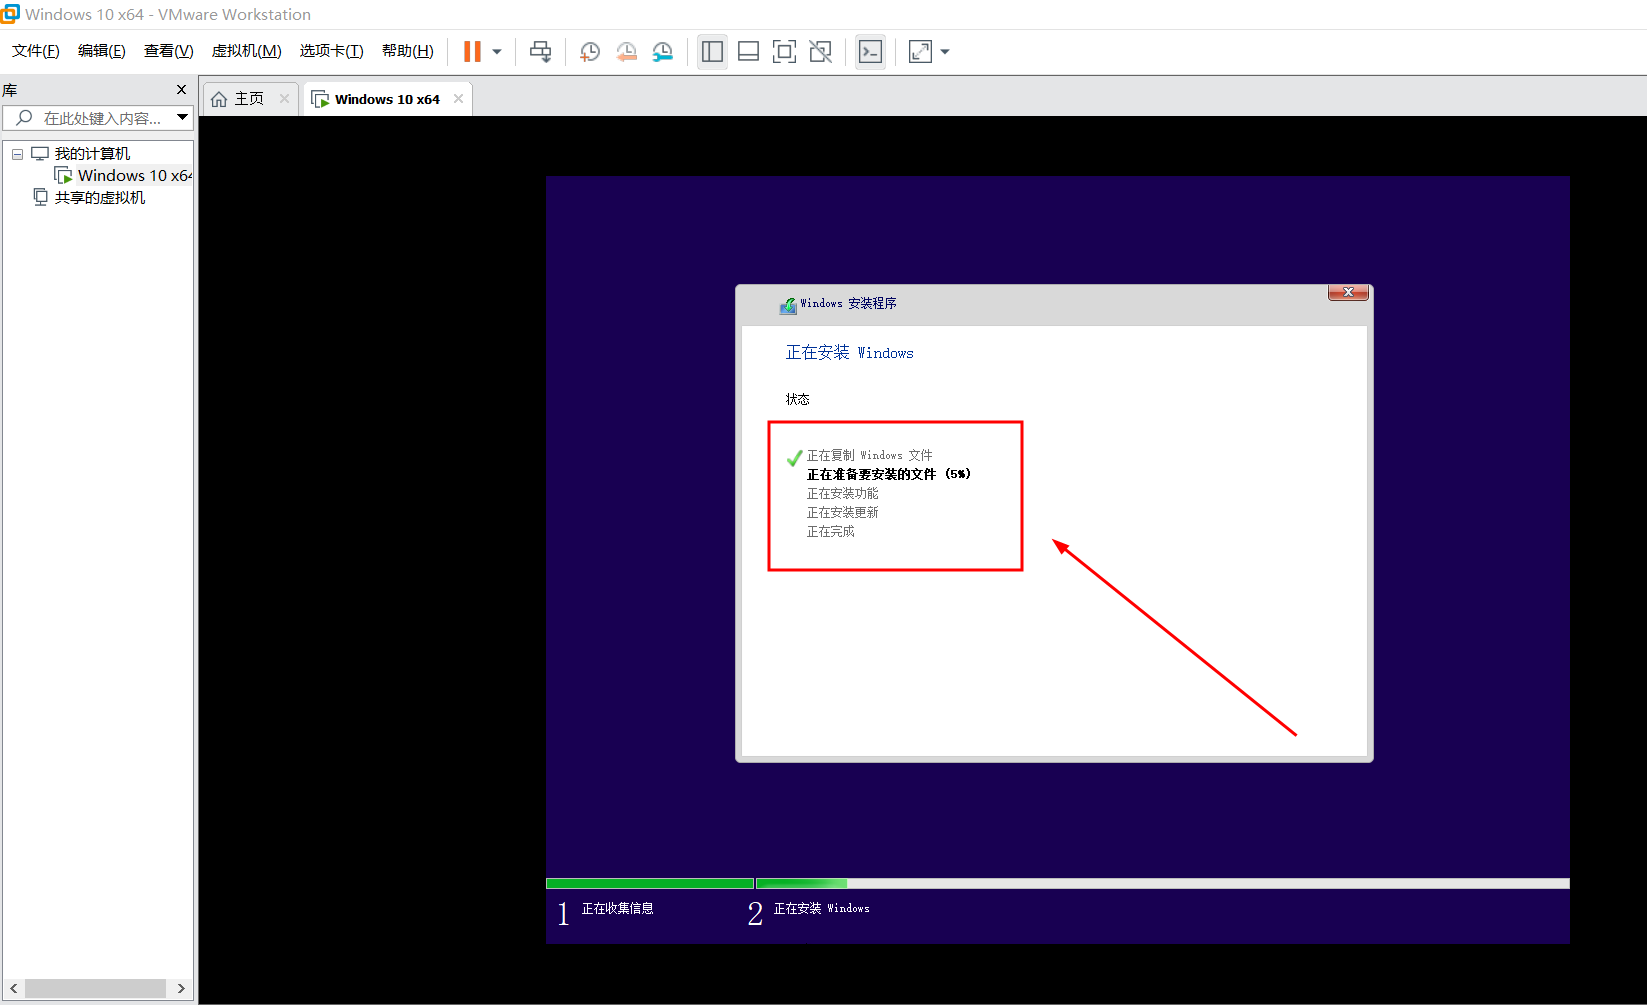The height and width of the screenshot is (1005, 1647).
Task: Close the 主页 tab
Action: click(284, 99)
